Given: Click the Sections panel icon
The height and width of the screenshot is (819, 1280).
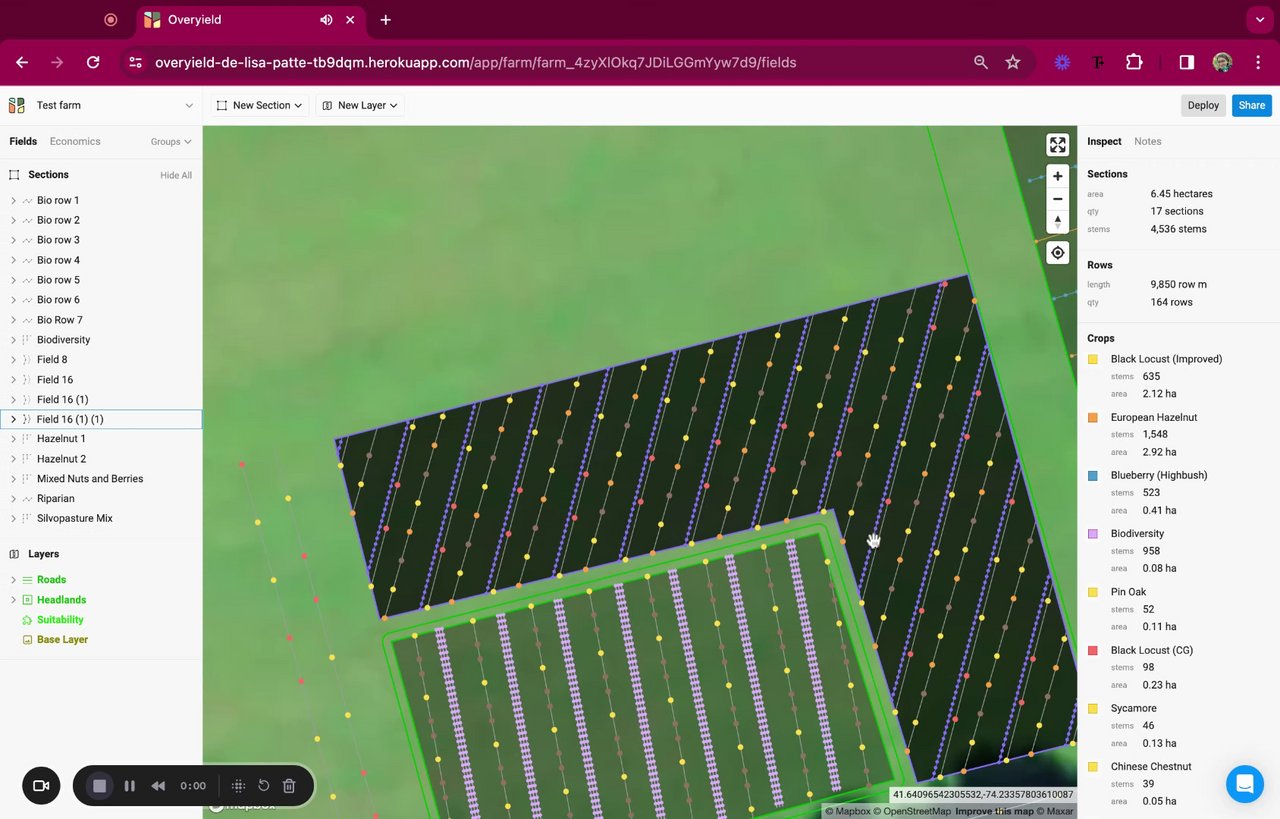Looking at the screenshot, I should pos(14,174).
